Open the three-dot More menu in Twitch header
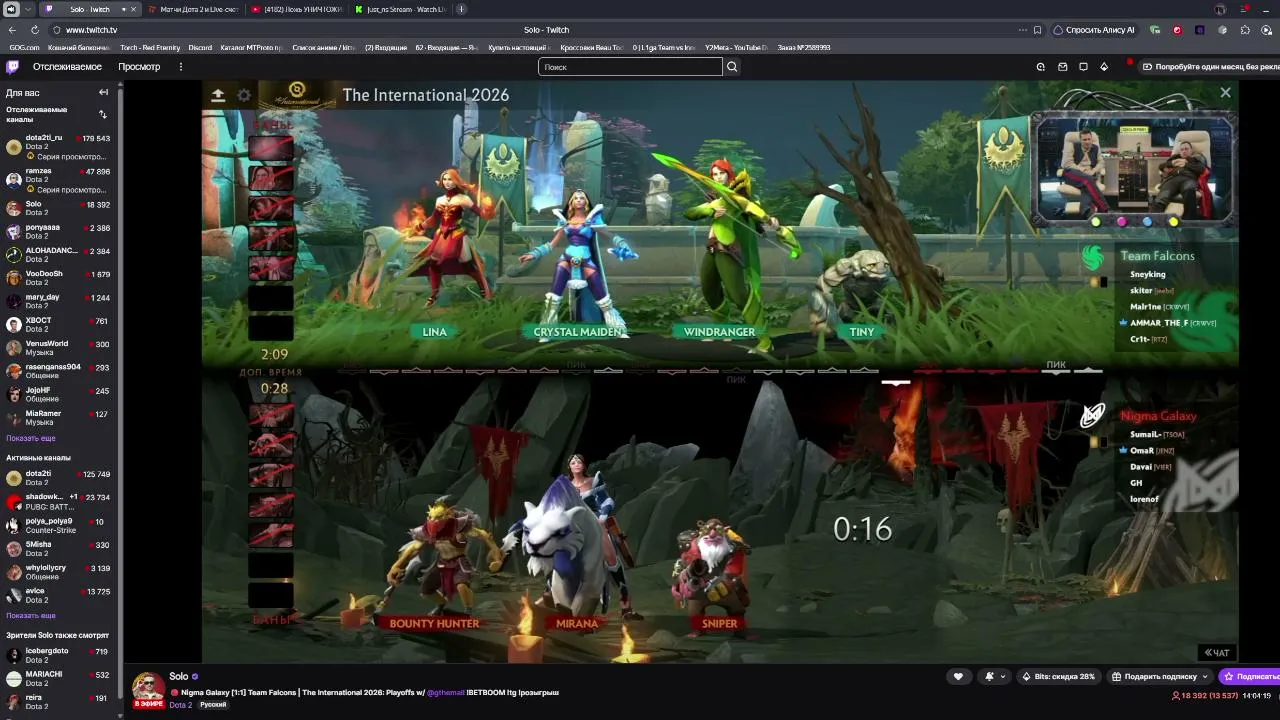 (181, 67)
